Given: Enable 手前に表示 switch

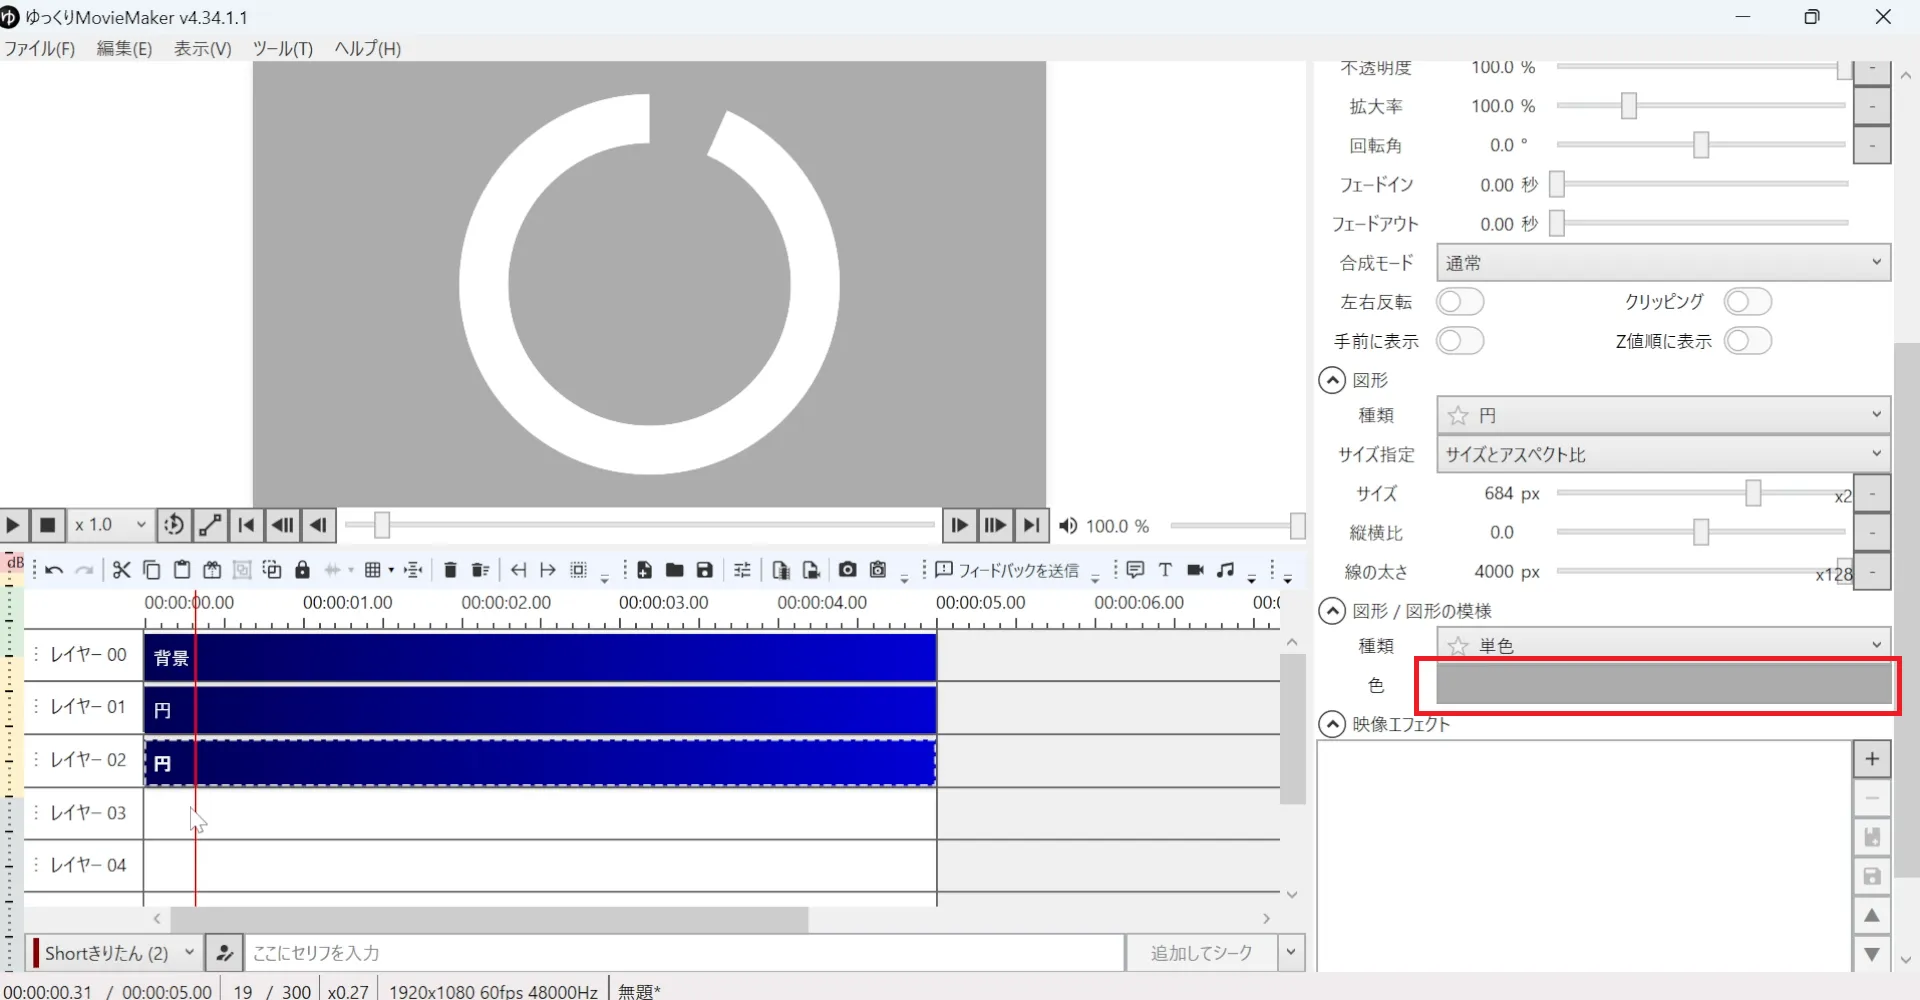Looking at the screenshot, I should [1460, 341].
